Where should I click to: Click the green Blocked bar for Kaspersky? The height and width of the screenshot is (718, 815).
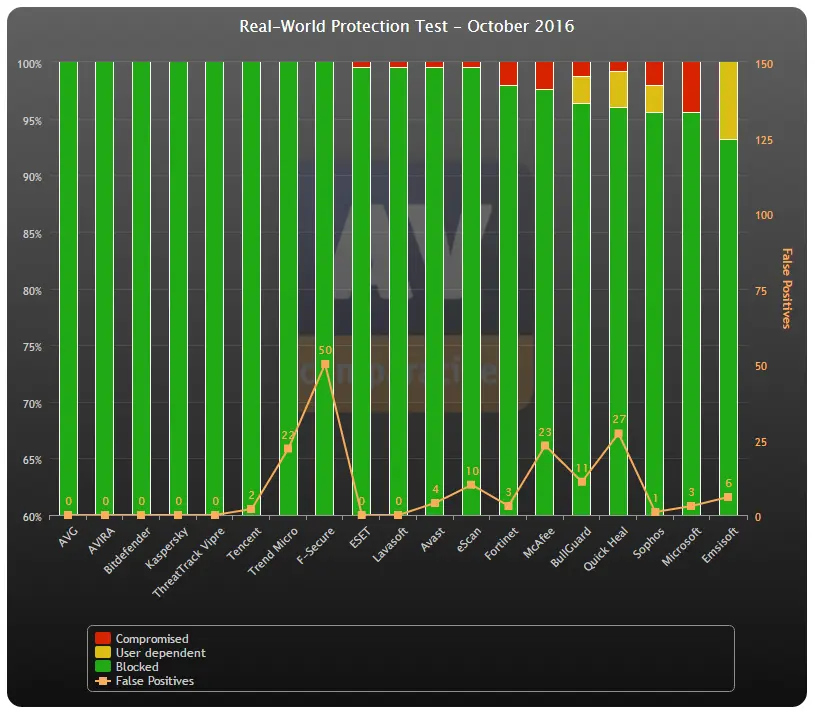coord(178,289)
